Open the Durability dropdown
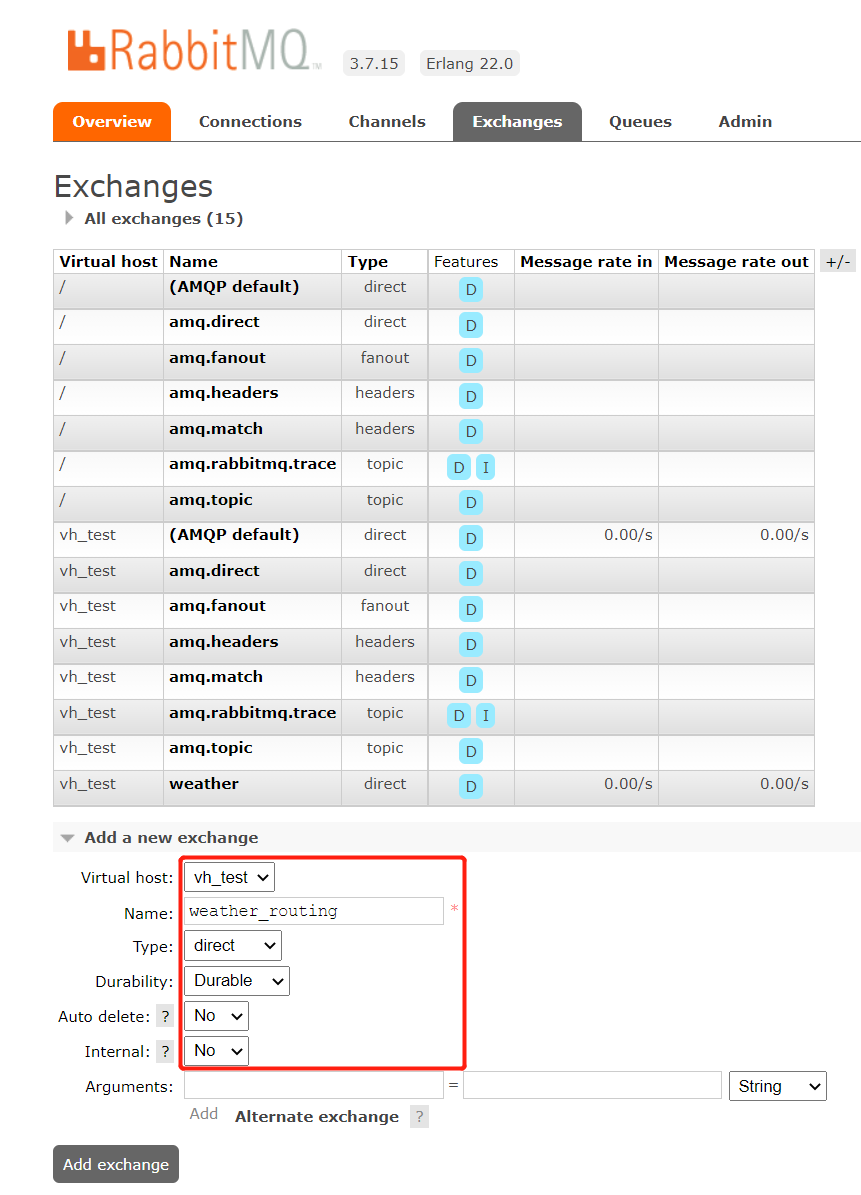The height and width of the screenshot is (1195, 861). 237,981
